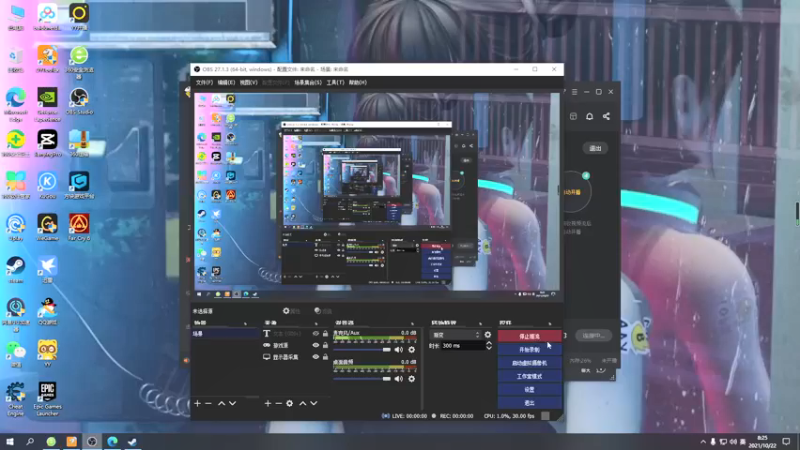Click 开始录制 start recording button
This screenshot has height=450, width=800.
pyautogui.click(x=529, y=349)
